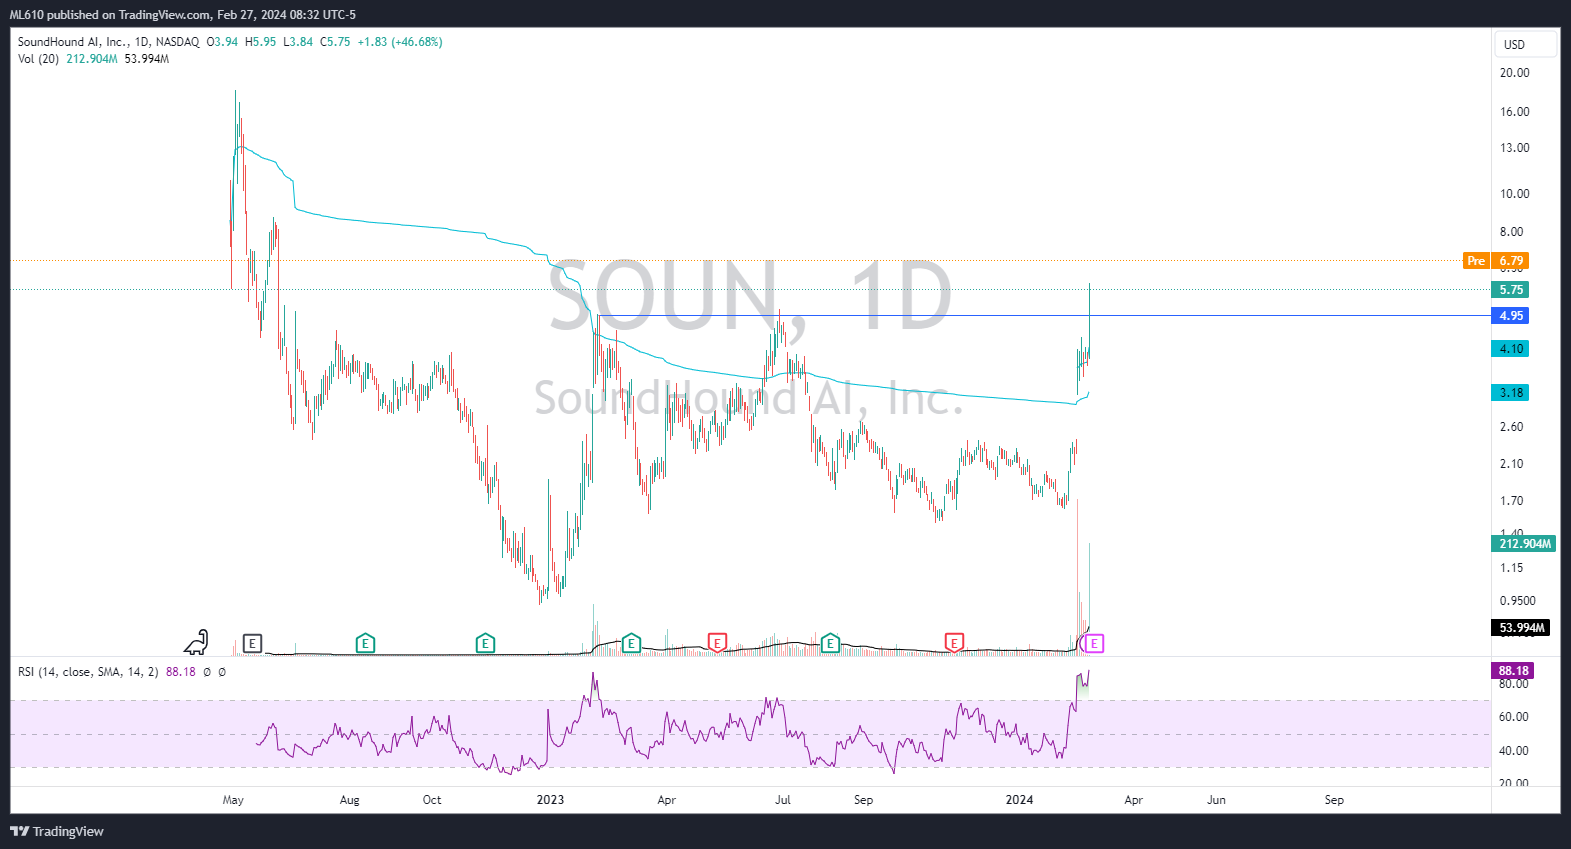Open the red earnings marker of 2023 nearest the Apr 2023 label
This screenshot has height=849, width=1571.
pos(717,643)
